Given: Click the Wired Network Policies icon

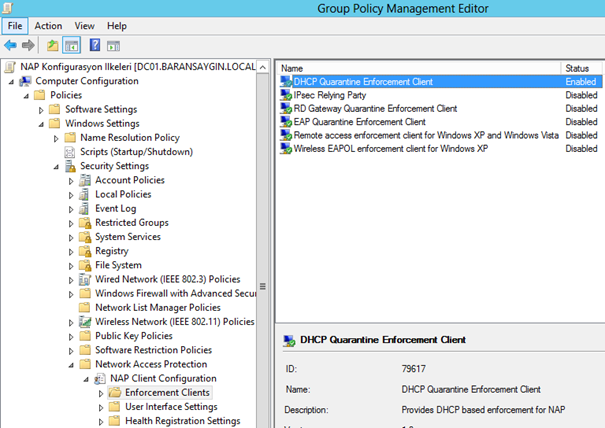Looking at the screenshot, I should tap(85, 279).
